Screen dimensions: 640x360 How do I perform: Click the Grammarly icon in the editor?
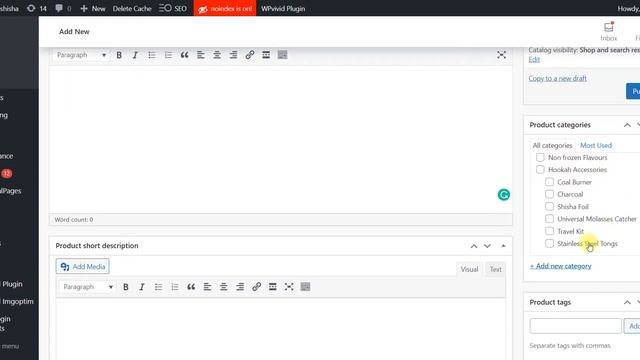tap(504, 195)
